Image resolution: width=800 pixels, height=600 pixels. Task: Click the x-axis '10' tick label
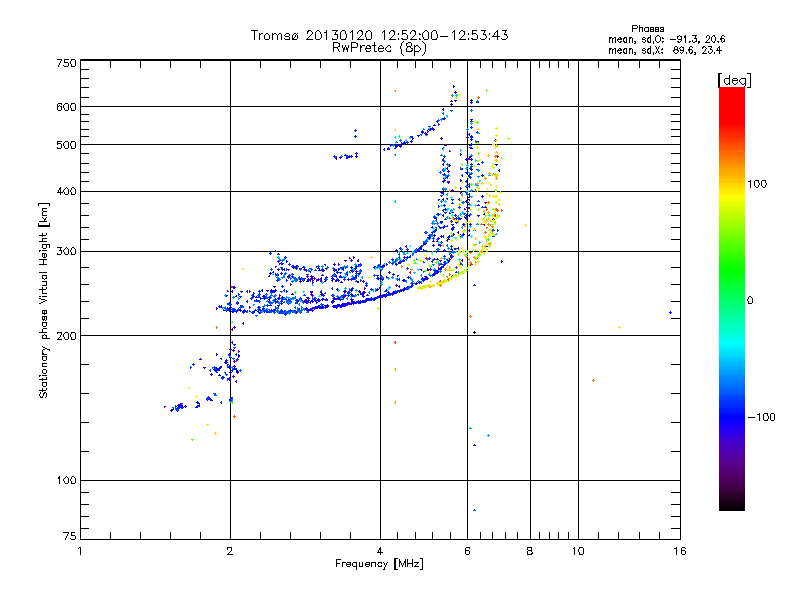(578, 551)
